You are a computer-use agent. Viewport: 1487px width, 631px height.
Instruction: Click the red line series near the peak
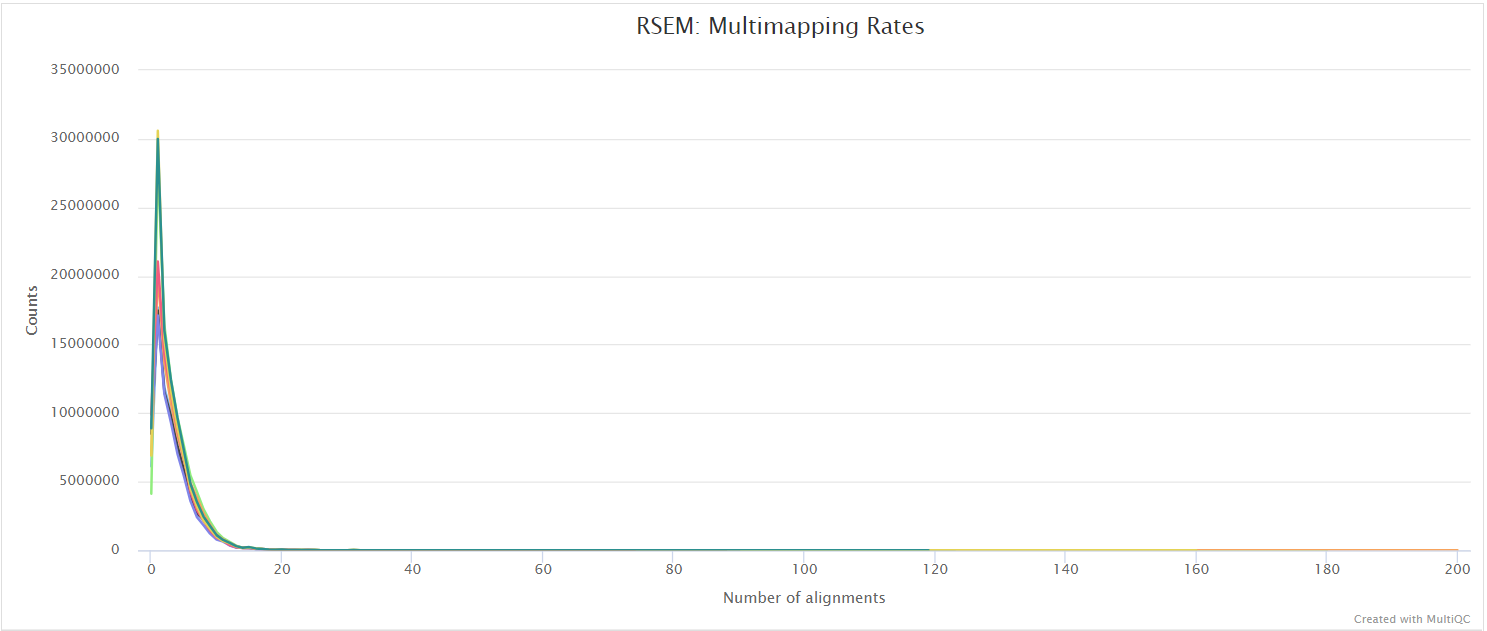158,265
